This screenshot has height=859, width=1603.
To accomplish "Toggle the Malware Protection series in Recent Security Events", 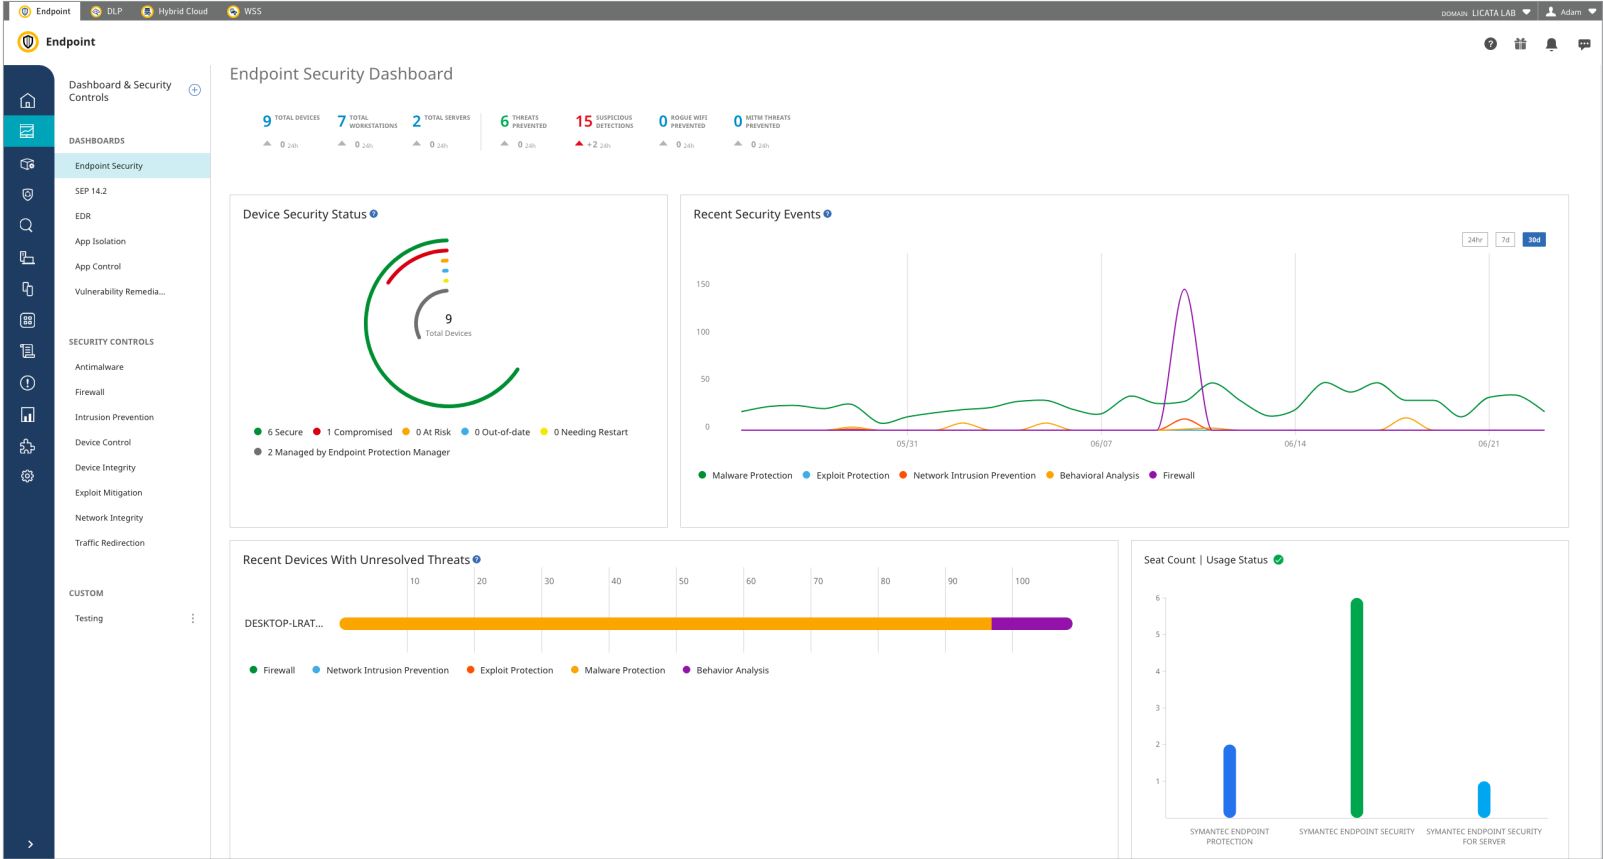I will (x=745, y=476).
